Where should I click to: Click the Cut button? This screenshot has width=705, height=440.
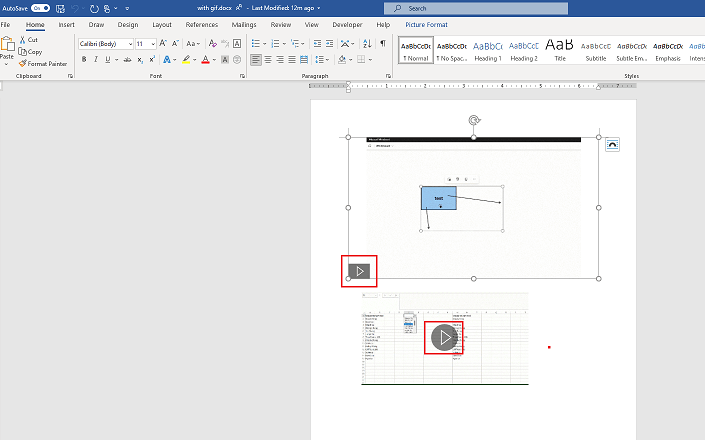point(29,40)
